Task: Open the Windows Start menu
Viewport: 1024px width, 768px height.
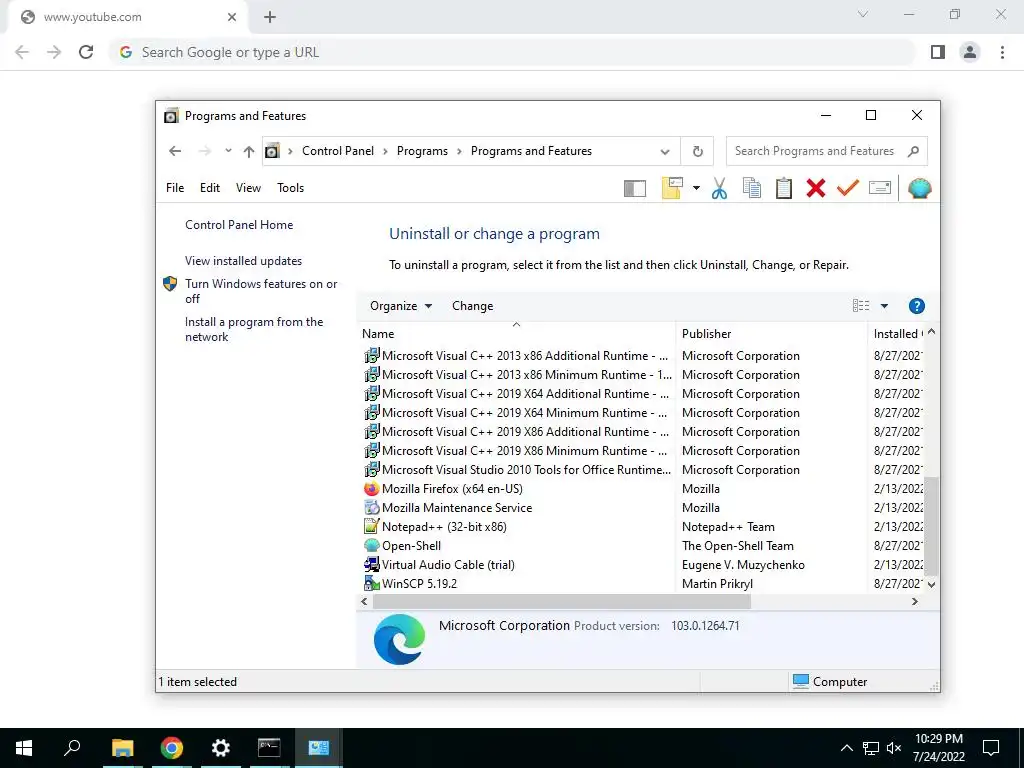Action: tap(24, 748)
